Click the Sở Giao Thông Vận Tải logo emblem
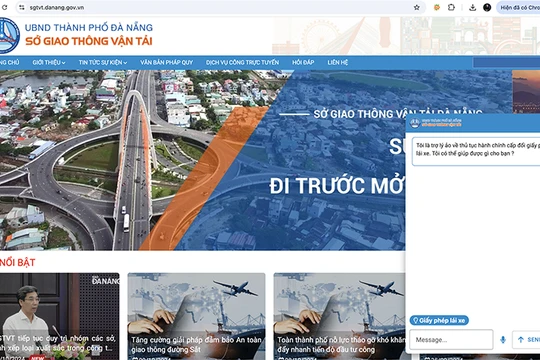Screen dimensions: 540x360 8,36
